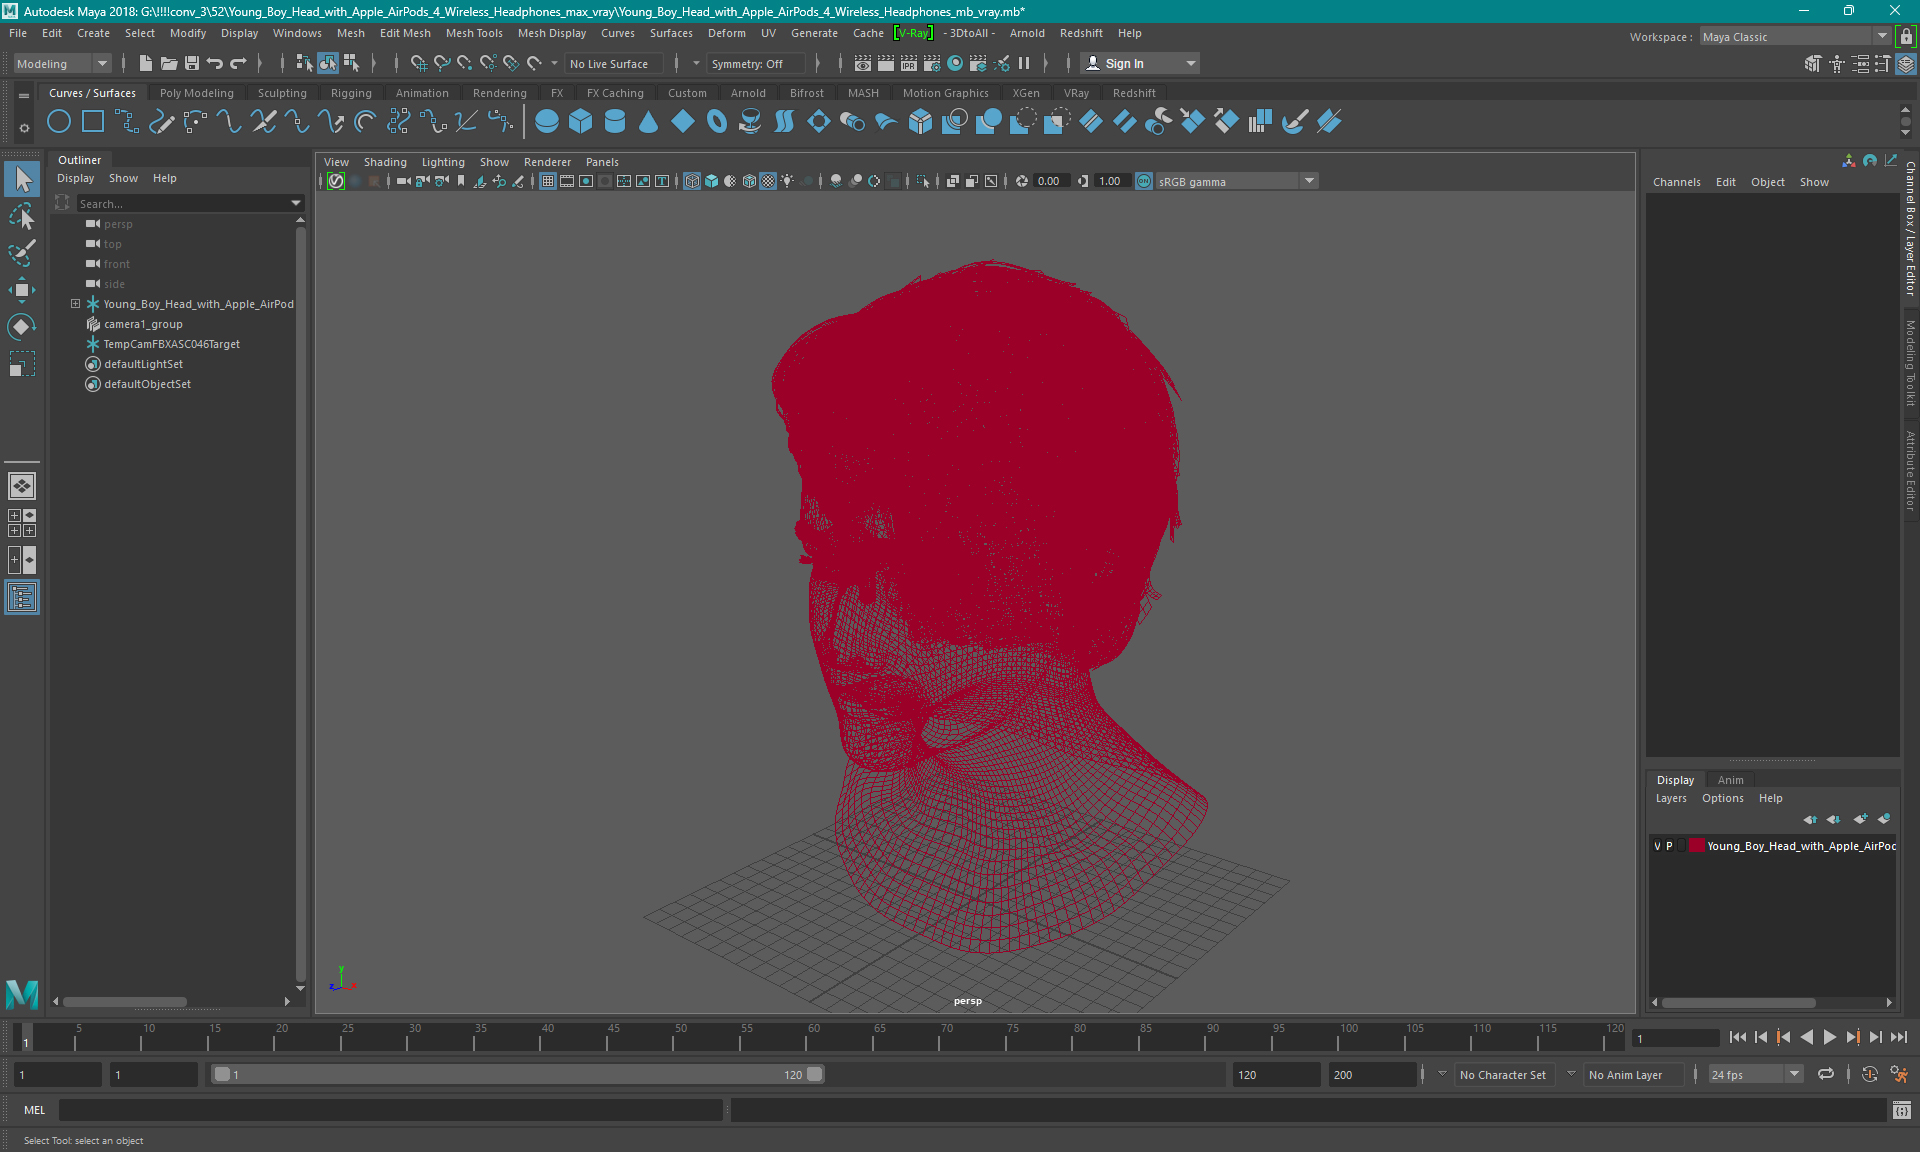Image resolution: width=1920 pixels, height=1152 pixels.
Task: Toggle playback P of Young_Boy_Head layer
Action: (1669, 846)
